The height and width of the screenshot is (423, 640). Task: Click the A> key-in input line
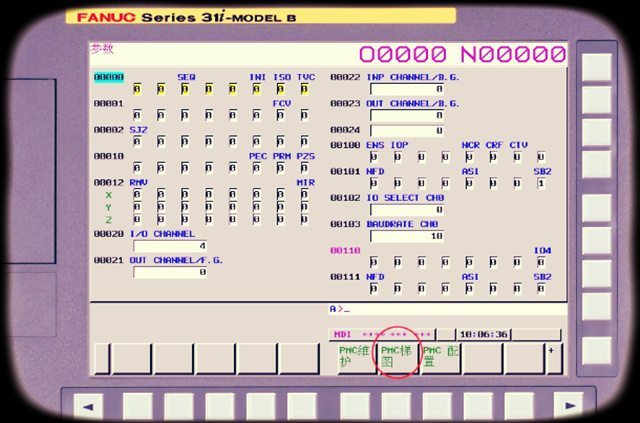pos(447,309)
